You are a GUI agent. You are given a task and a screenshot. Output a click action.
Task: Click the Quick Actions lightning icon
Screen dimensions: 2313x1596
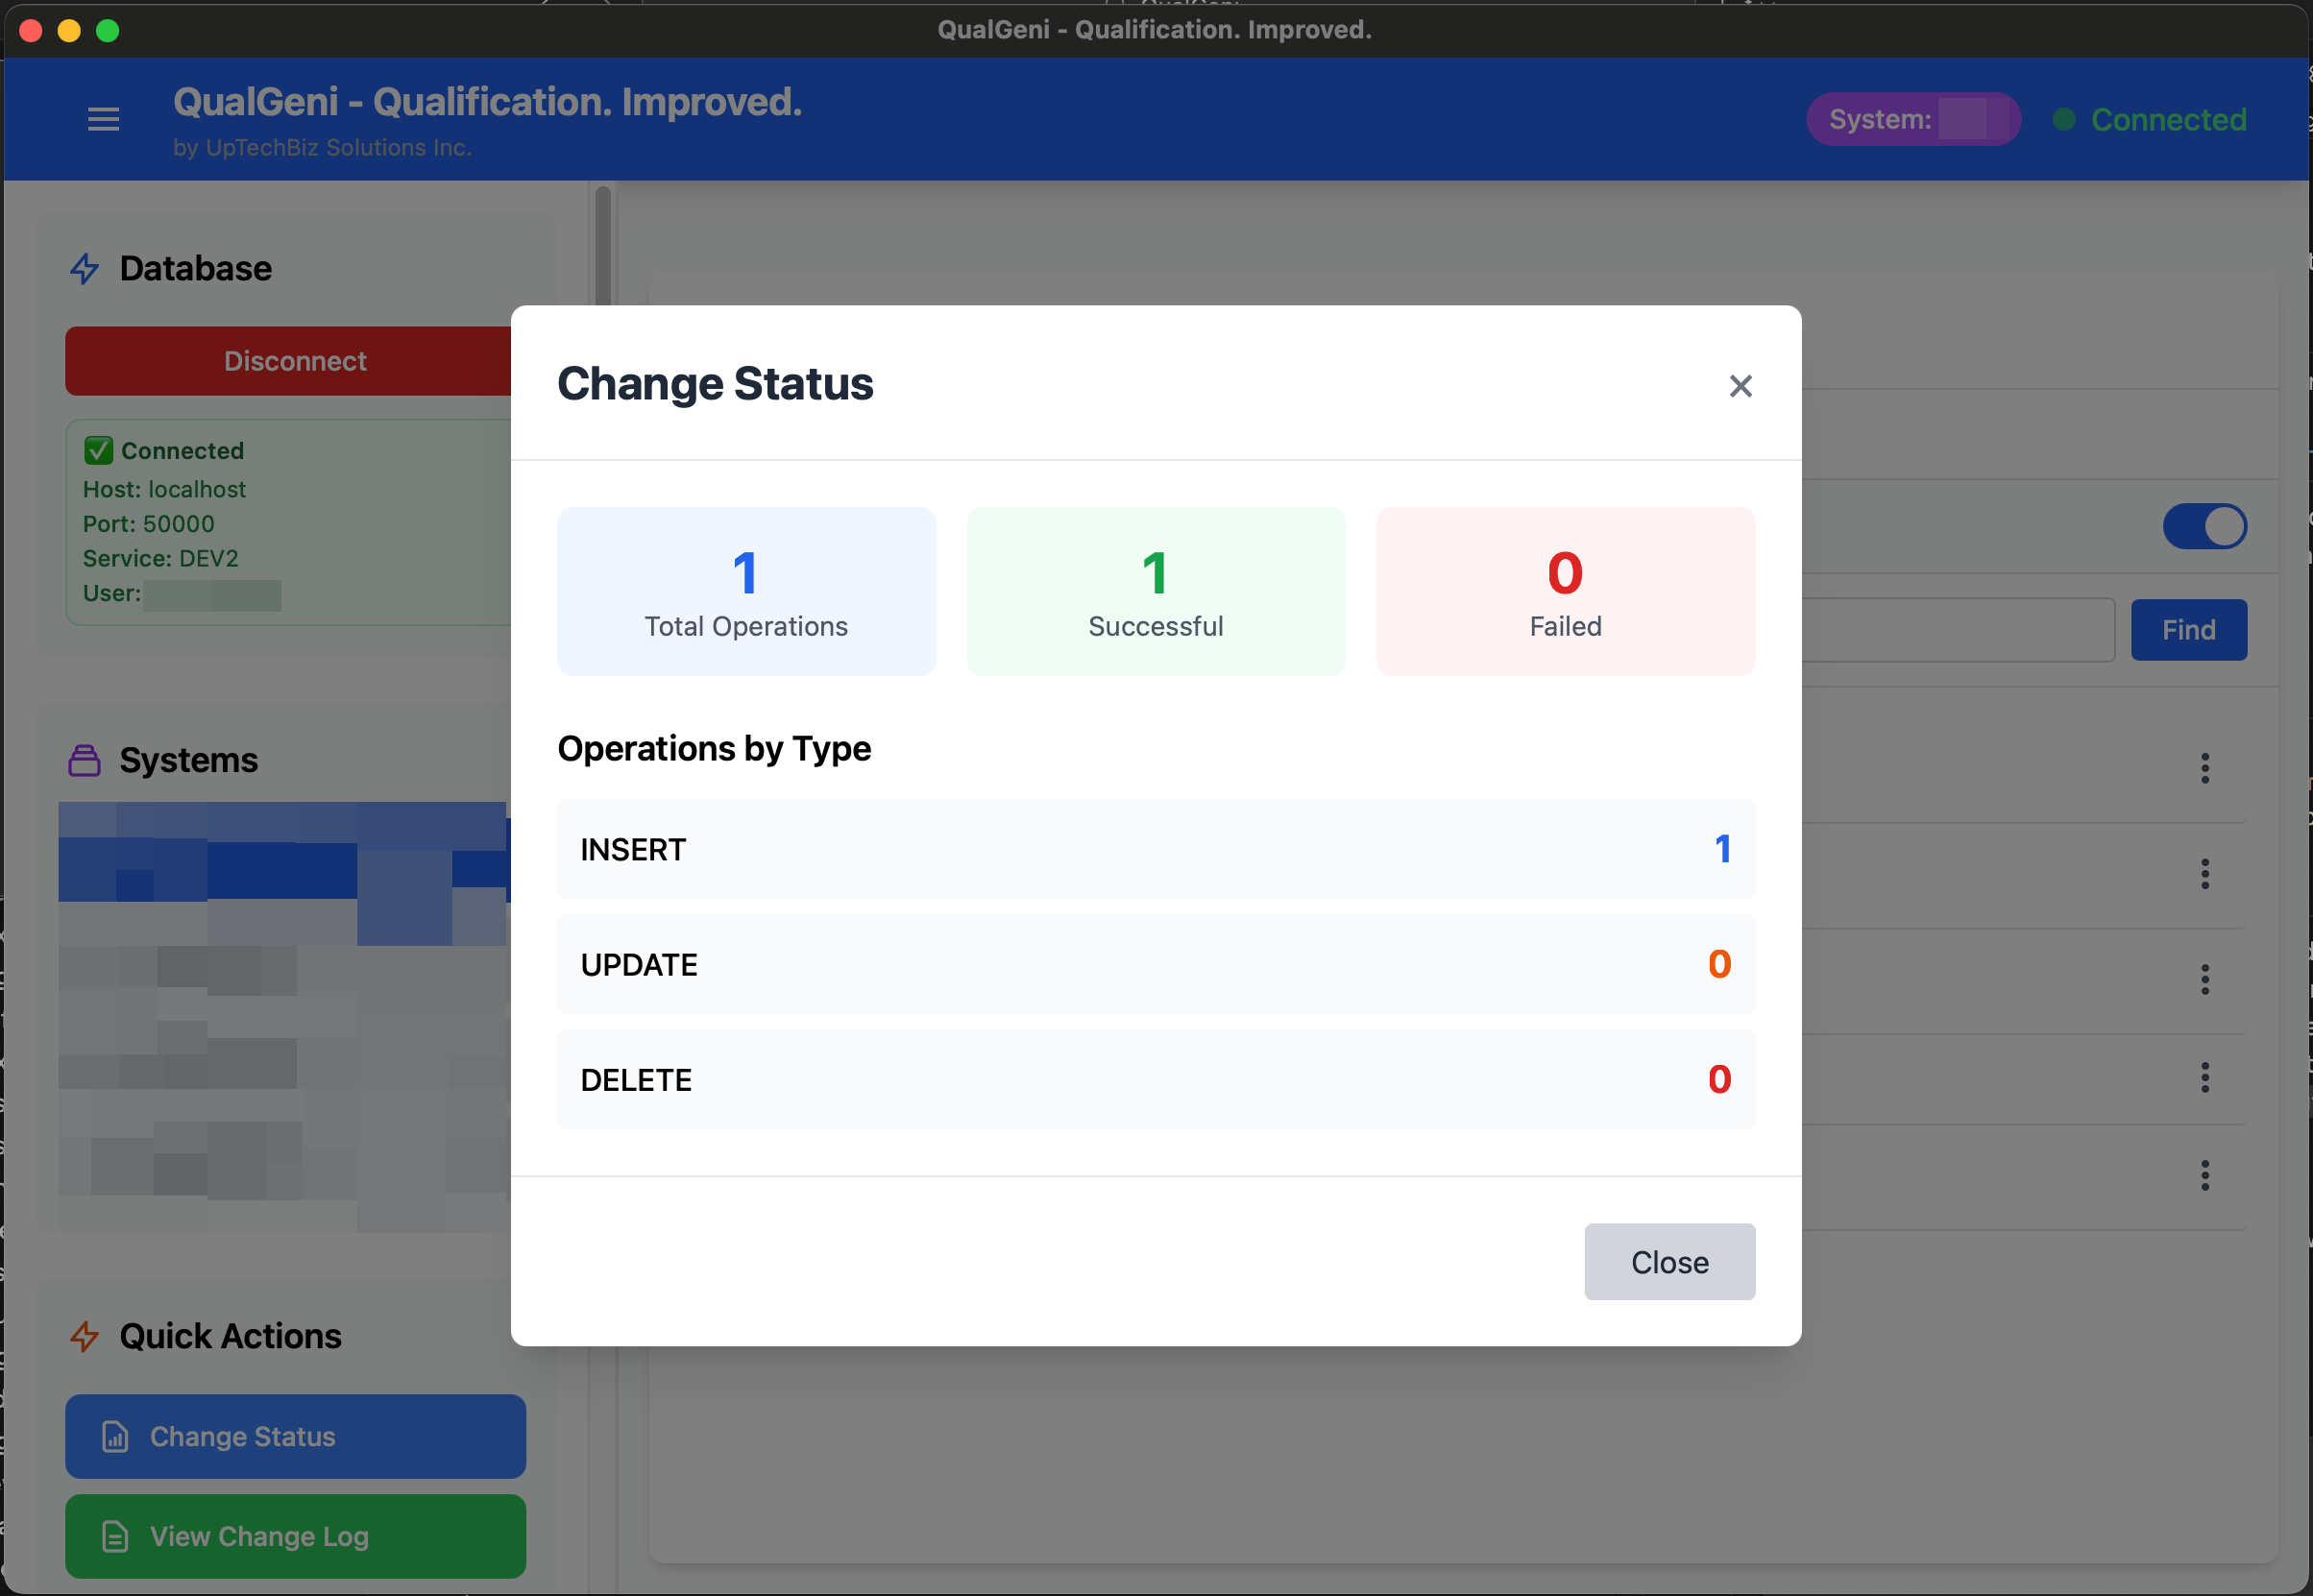[x=84, y=1337]
